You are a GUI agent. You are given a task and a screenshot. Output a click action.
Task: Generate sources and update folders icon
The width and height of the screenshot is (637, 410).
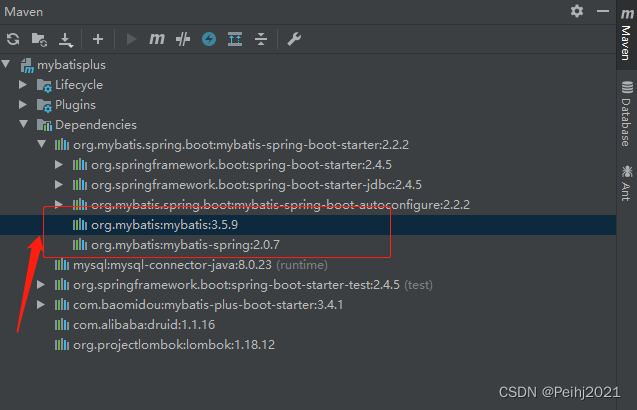(x=39, y=39)
